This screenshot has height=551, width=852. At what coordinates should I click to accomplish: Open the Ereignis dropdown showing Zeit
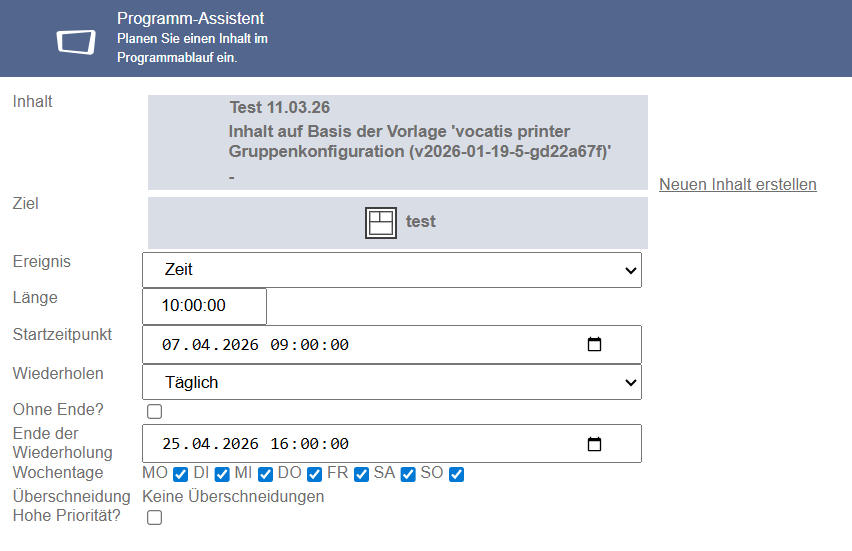tap(392, 270)
